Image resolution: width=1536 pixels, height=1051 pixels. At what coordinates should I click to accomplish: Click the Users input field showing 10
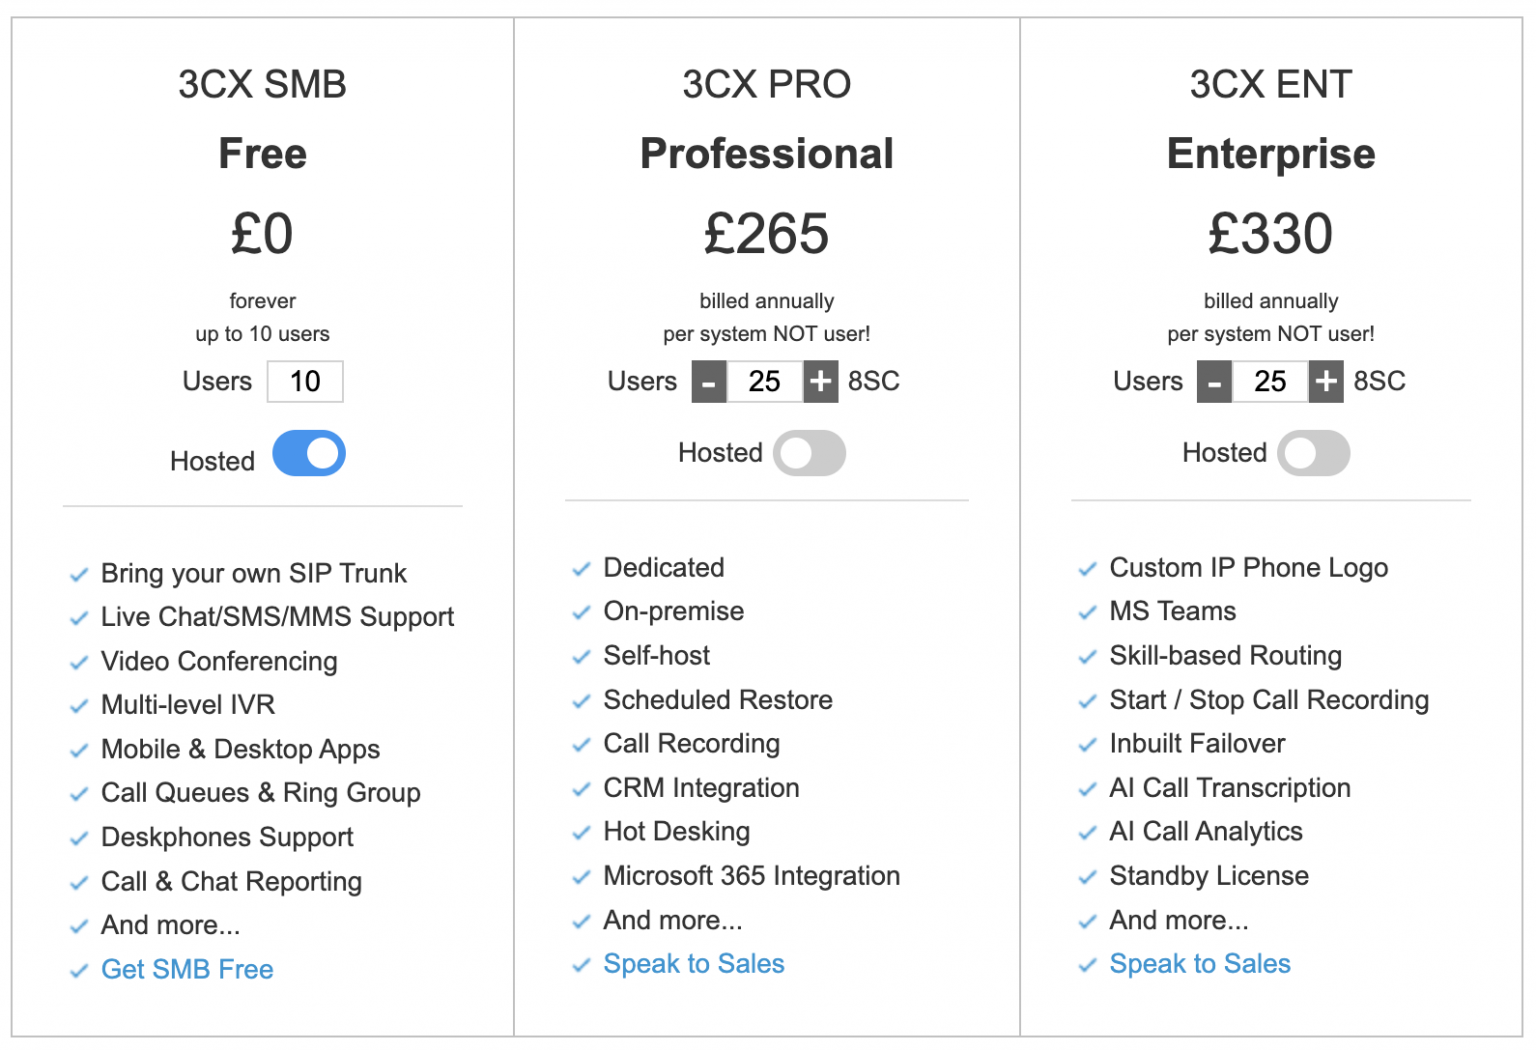(x=305, y=381)
